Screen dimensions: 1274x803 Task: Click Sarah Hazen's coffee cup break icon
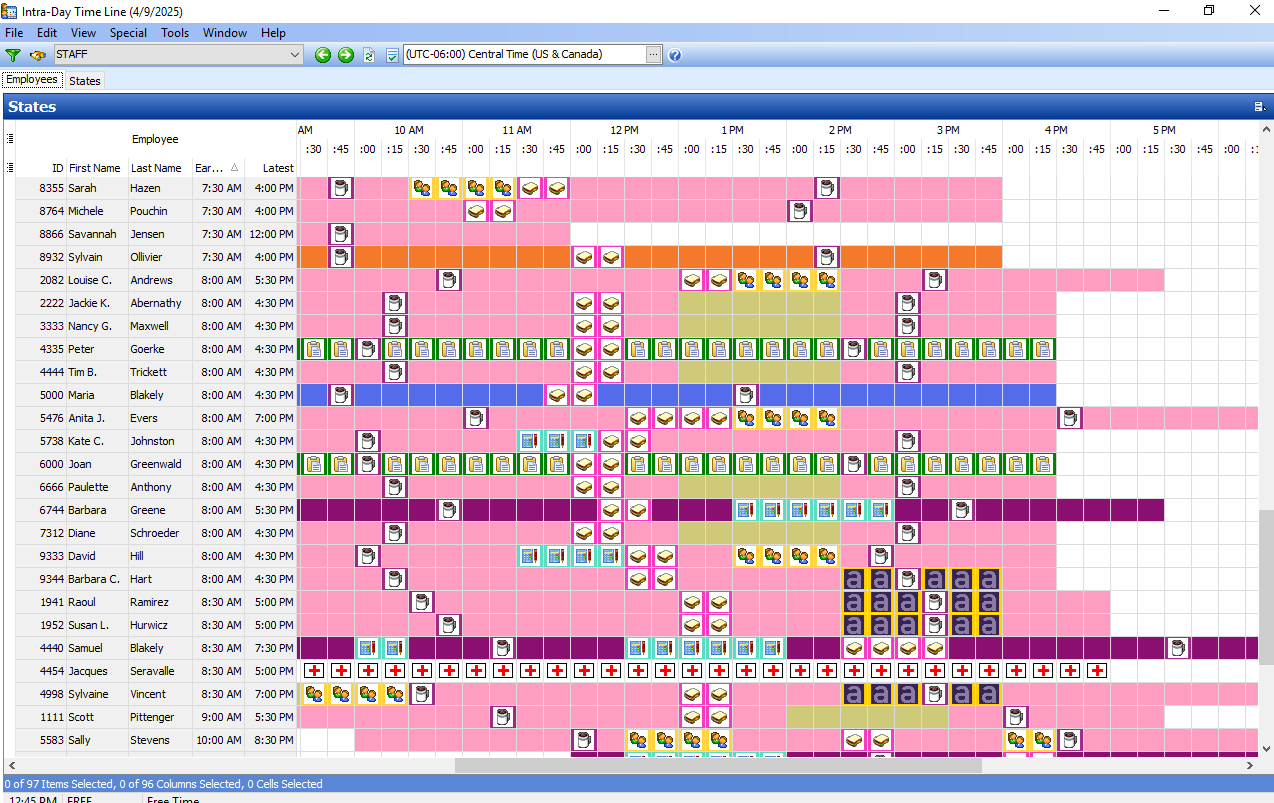point(341,187)
